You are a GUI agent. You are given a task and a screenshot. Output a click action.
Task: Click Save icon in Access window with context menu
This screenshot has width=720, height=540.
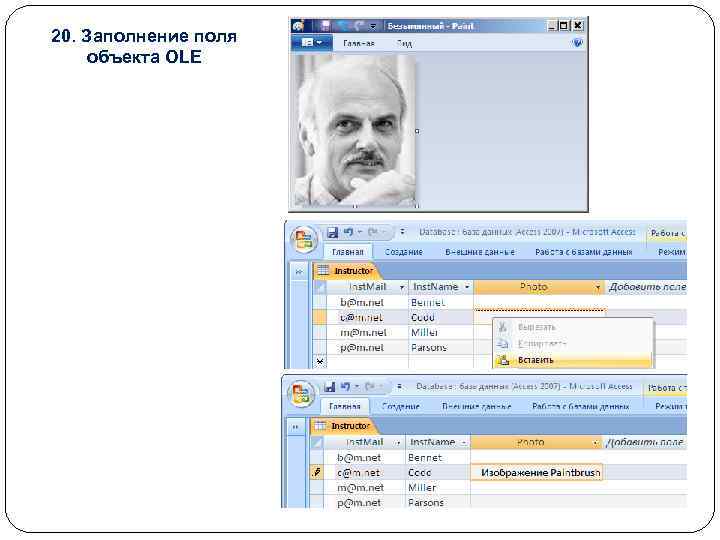[x=332, y=232]
